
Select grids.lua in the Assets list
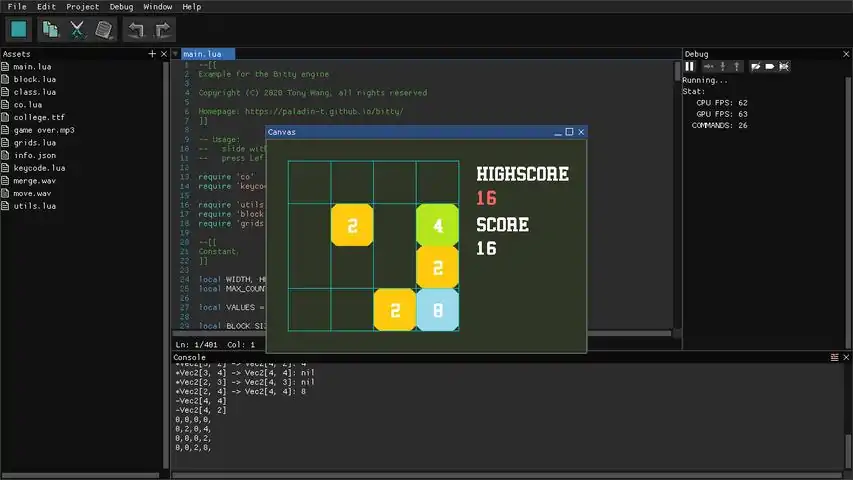(x=34, y=143)
